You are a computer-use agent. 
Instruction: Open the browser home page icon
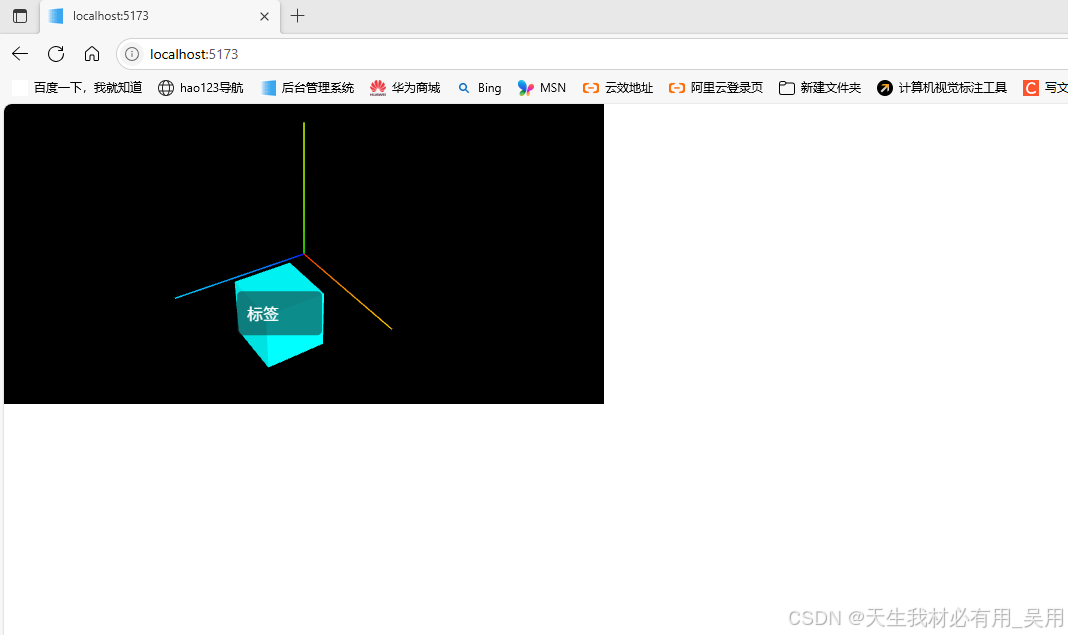click(92, 54)
